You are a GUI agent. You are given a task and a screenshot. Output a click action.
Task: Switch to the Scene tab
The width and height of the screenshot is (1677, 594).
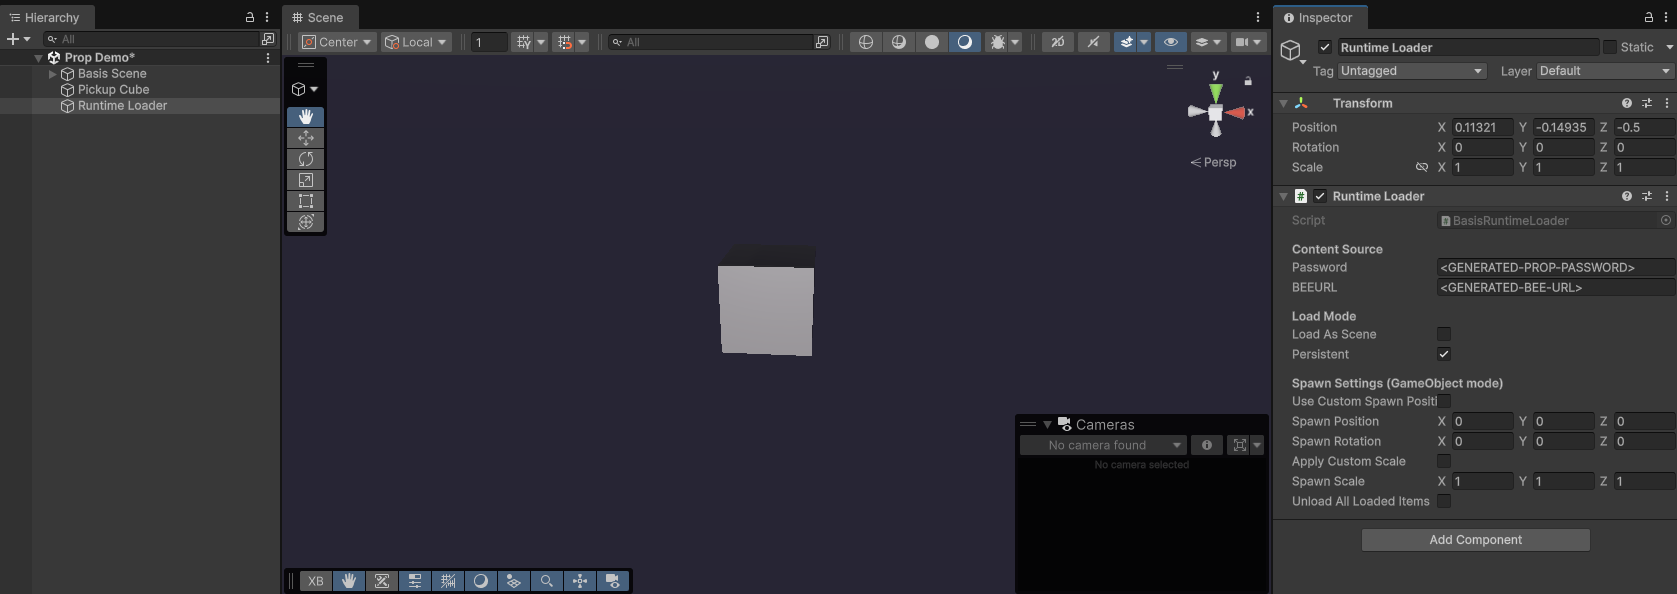click(x=319, y=17)
